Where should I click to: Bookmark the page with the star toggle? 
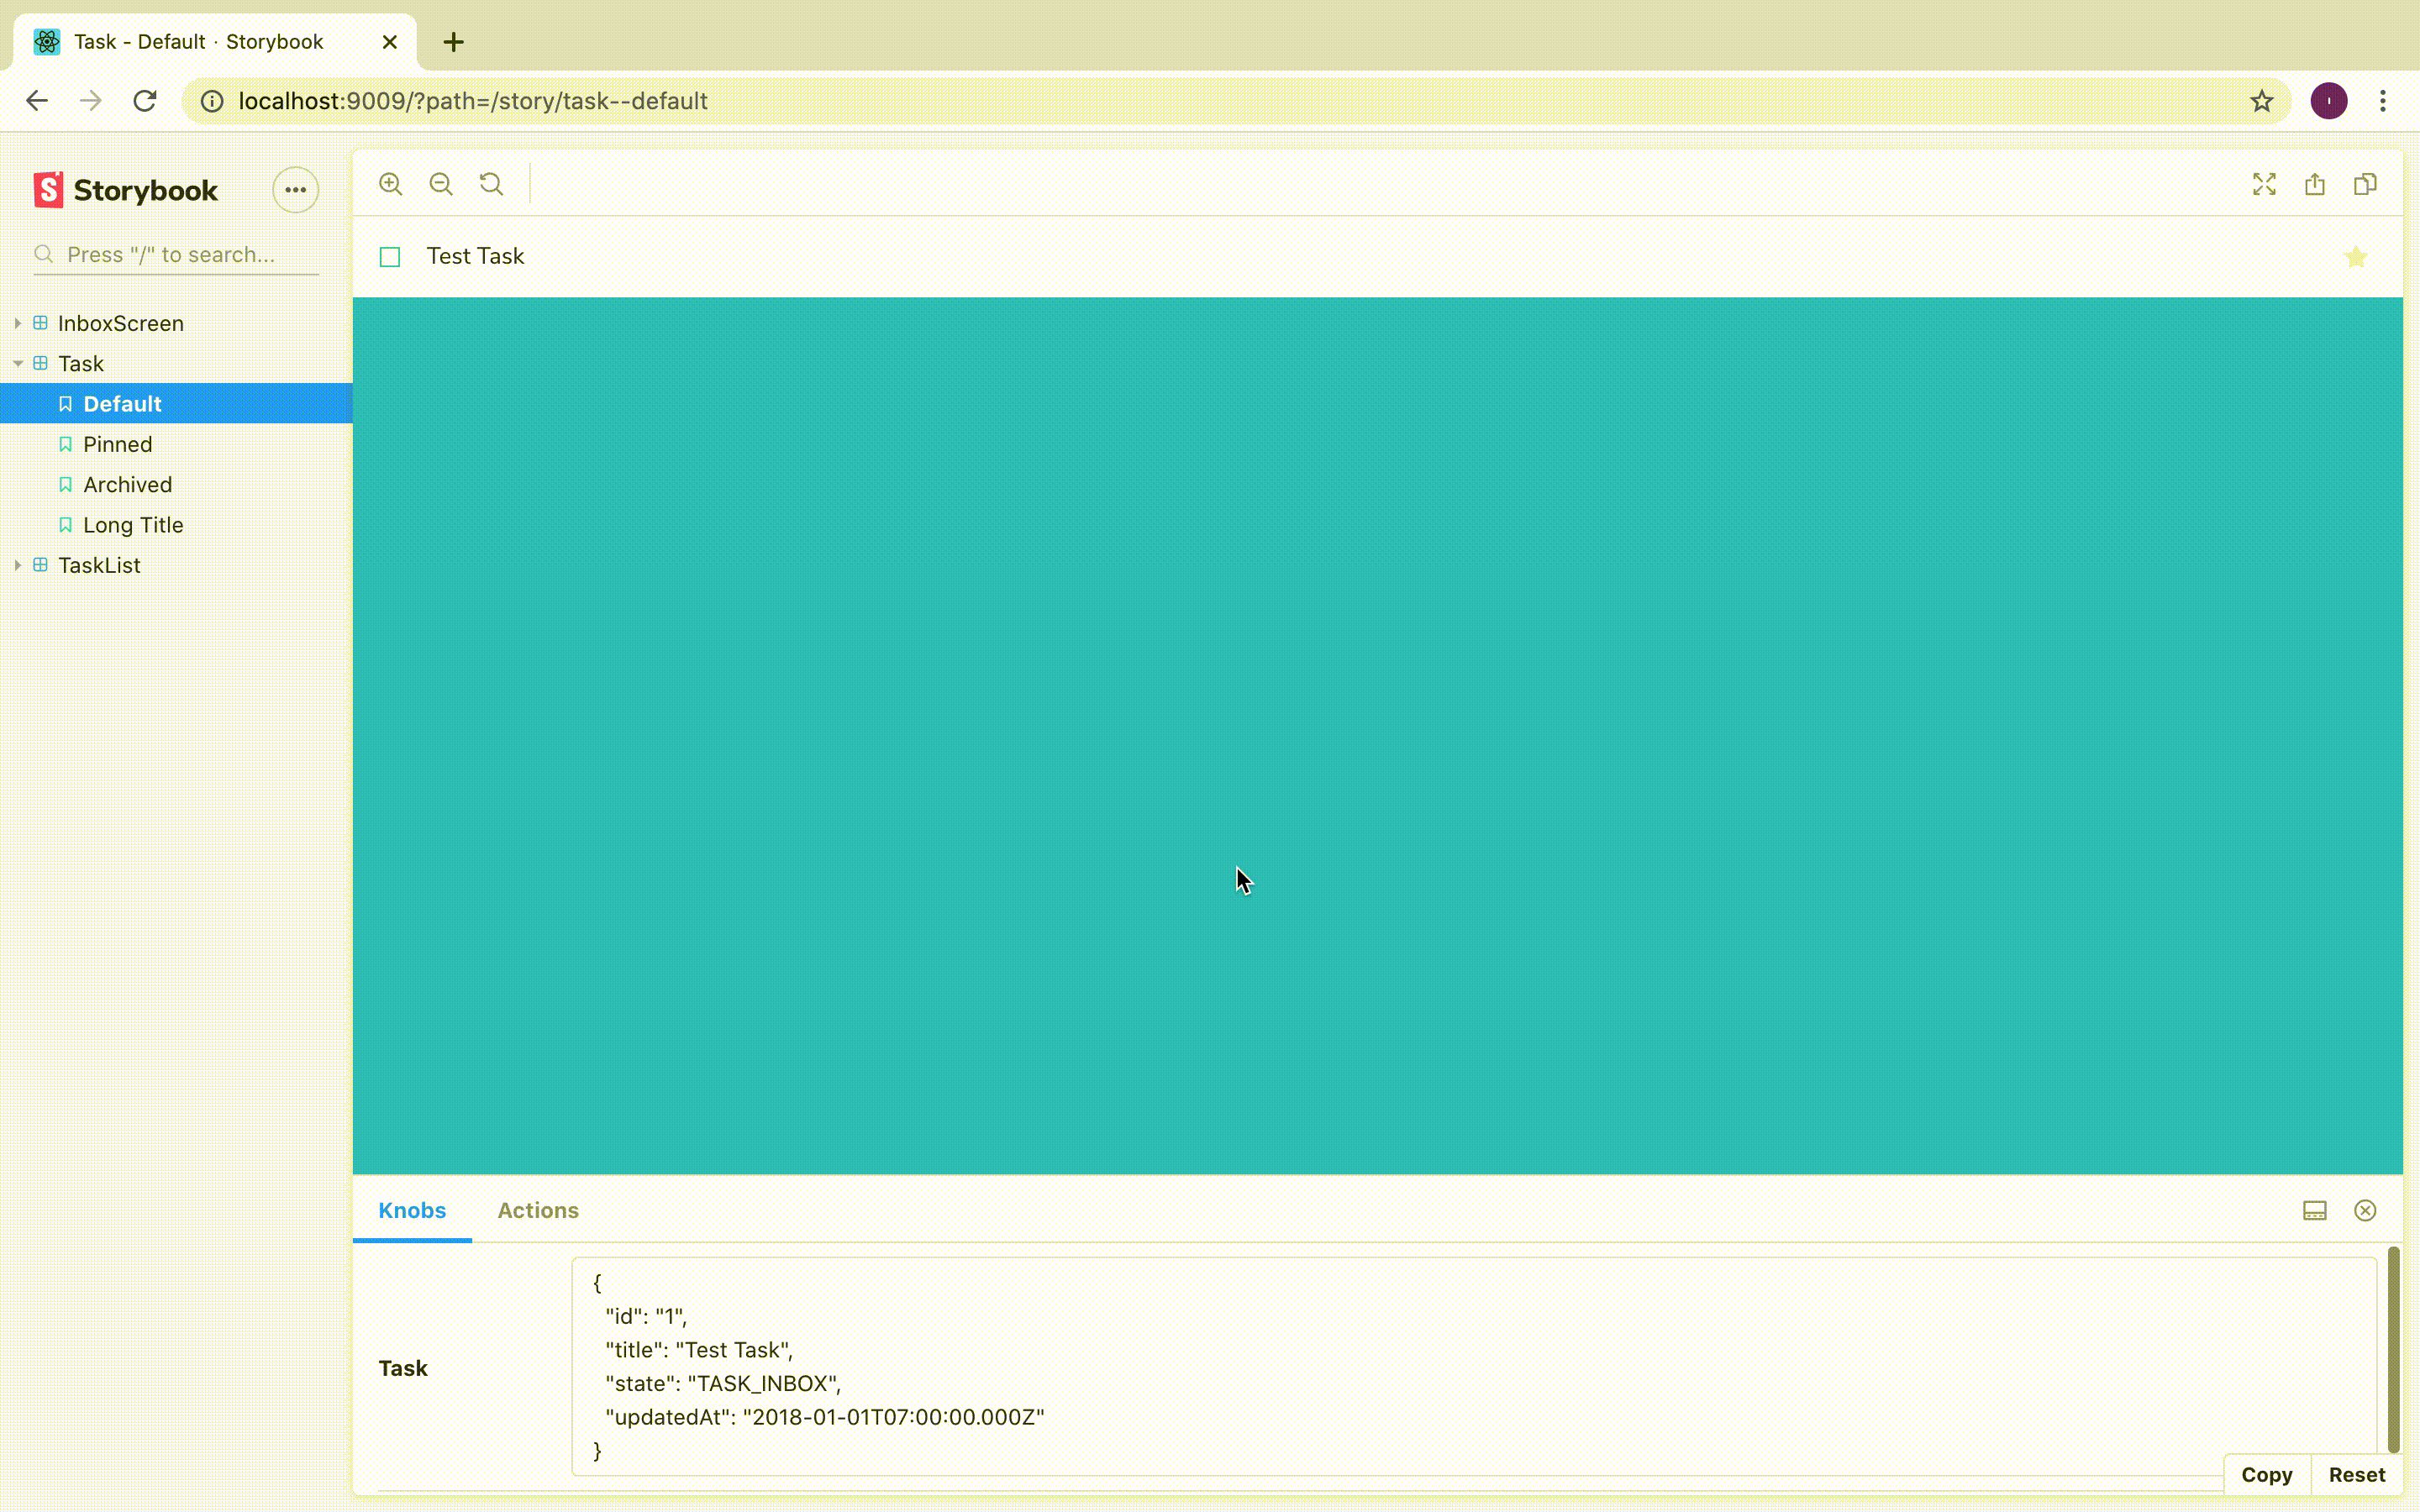(2262, 100)
